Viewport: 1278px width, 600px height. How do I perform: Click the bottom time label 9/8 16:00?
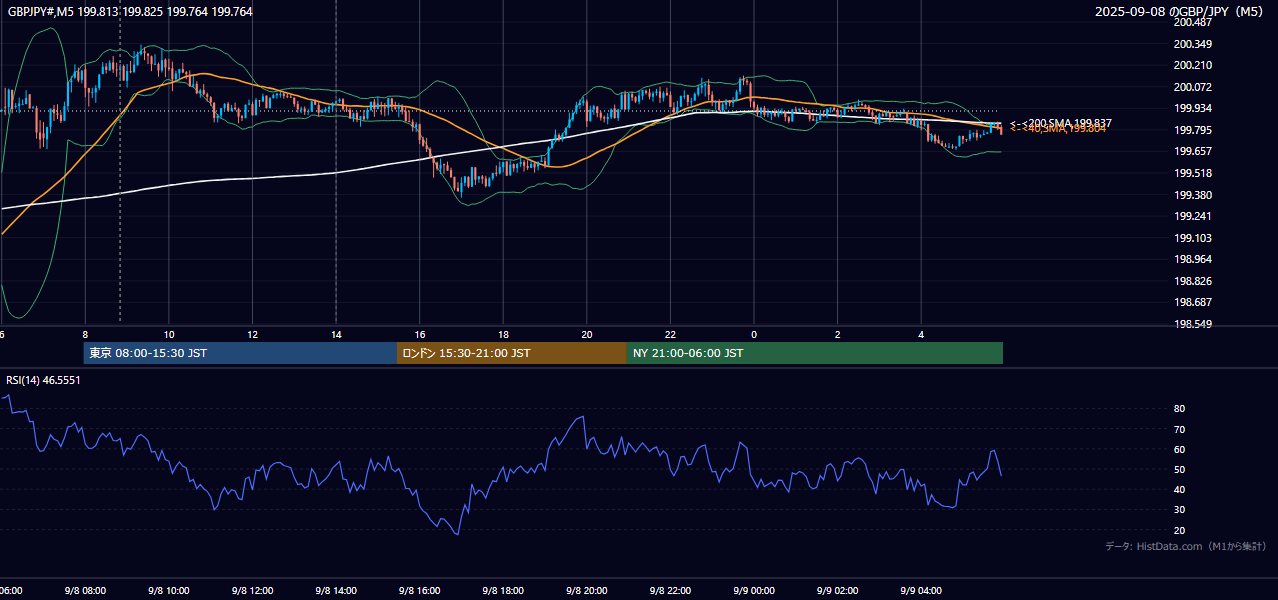click(x=420, y=590)
